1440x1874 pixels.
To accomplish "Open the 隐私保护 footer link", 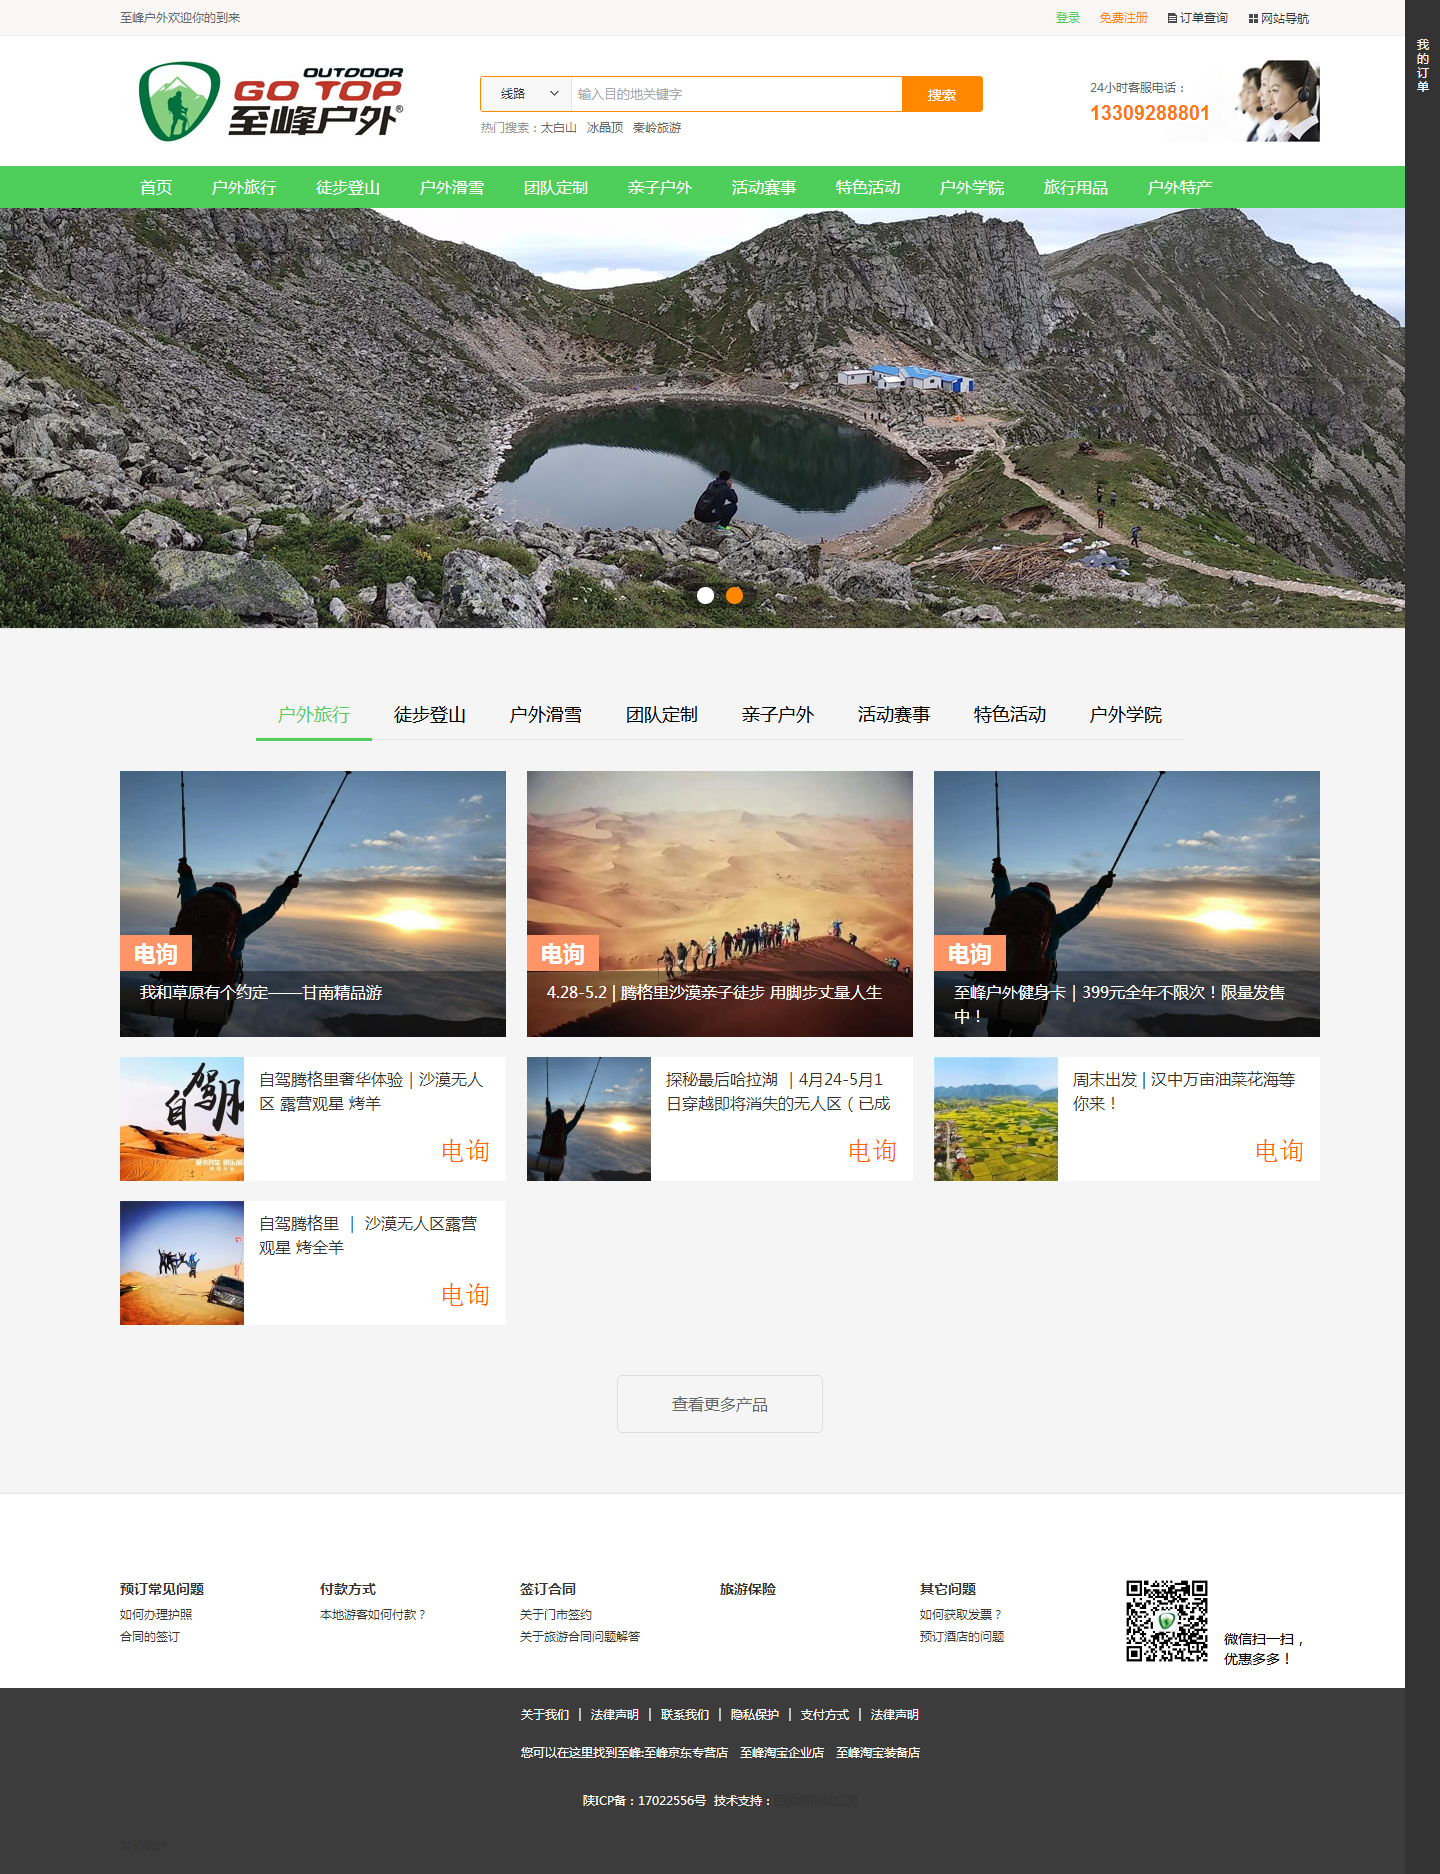I will click(755, 1714).
